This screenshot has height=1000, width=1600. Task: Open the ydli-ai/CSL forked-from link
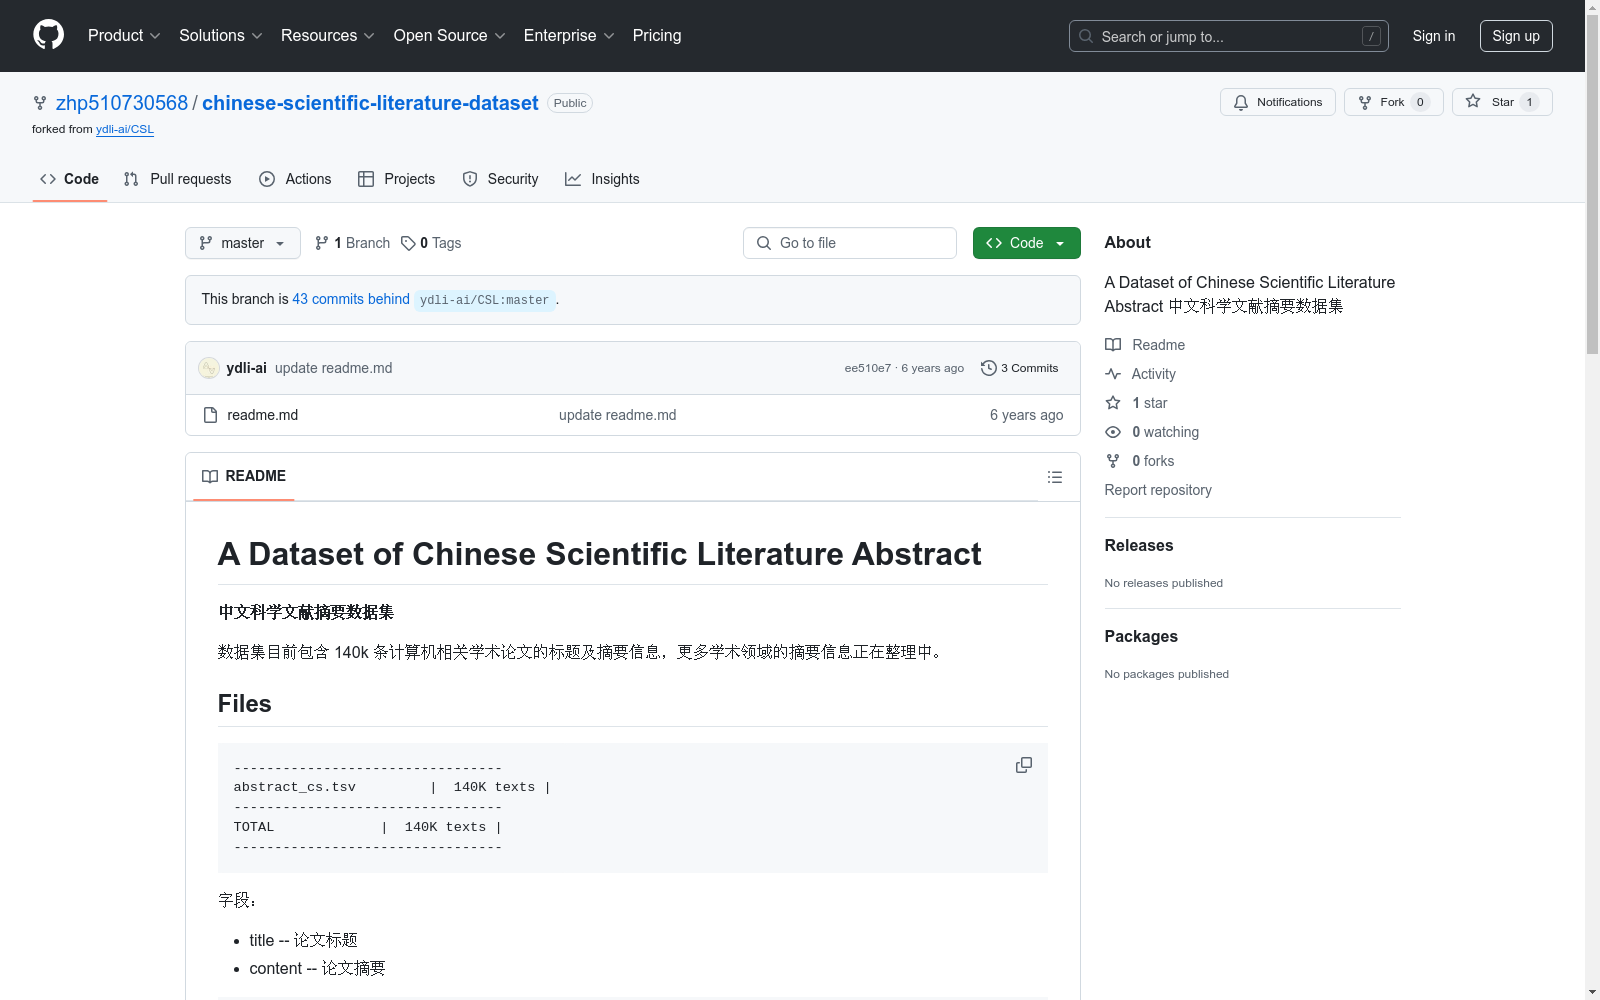coord(125,129)
